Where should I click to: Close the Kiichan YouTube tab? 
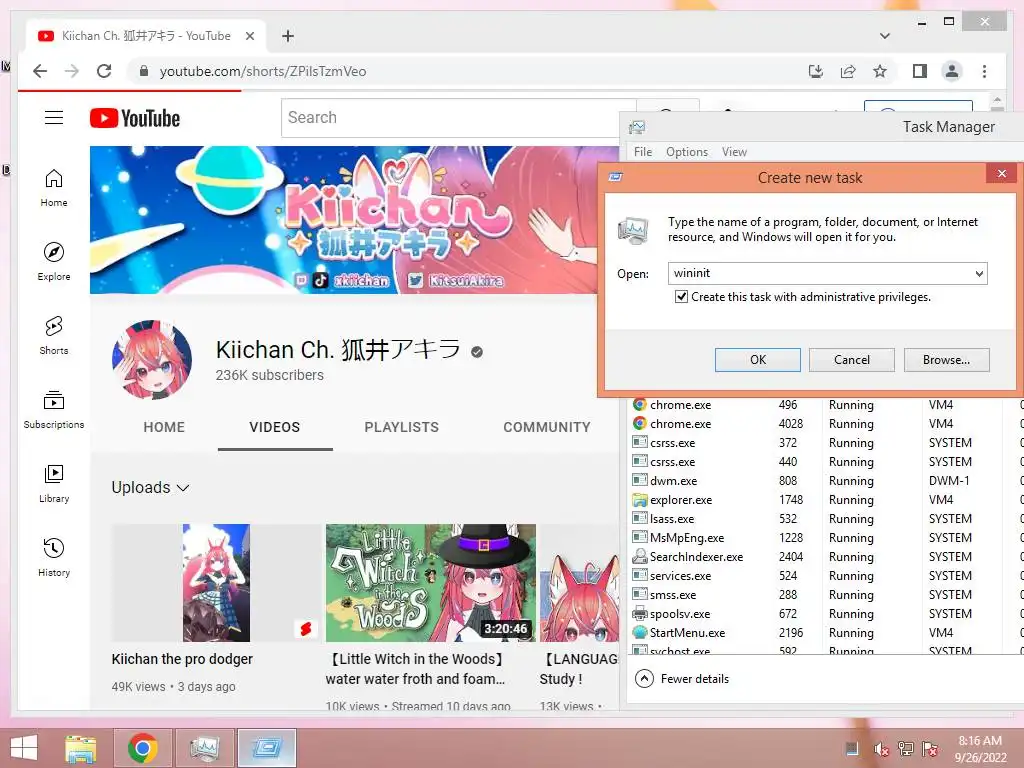(x=249, y=36)
